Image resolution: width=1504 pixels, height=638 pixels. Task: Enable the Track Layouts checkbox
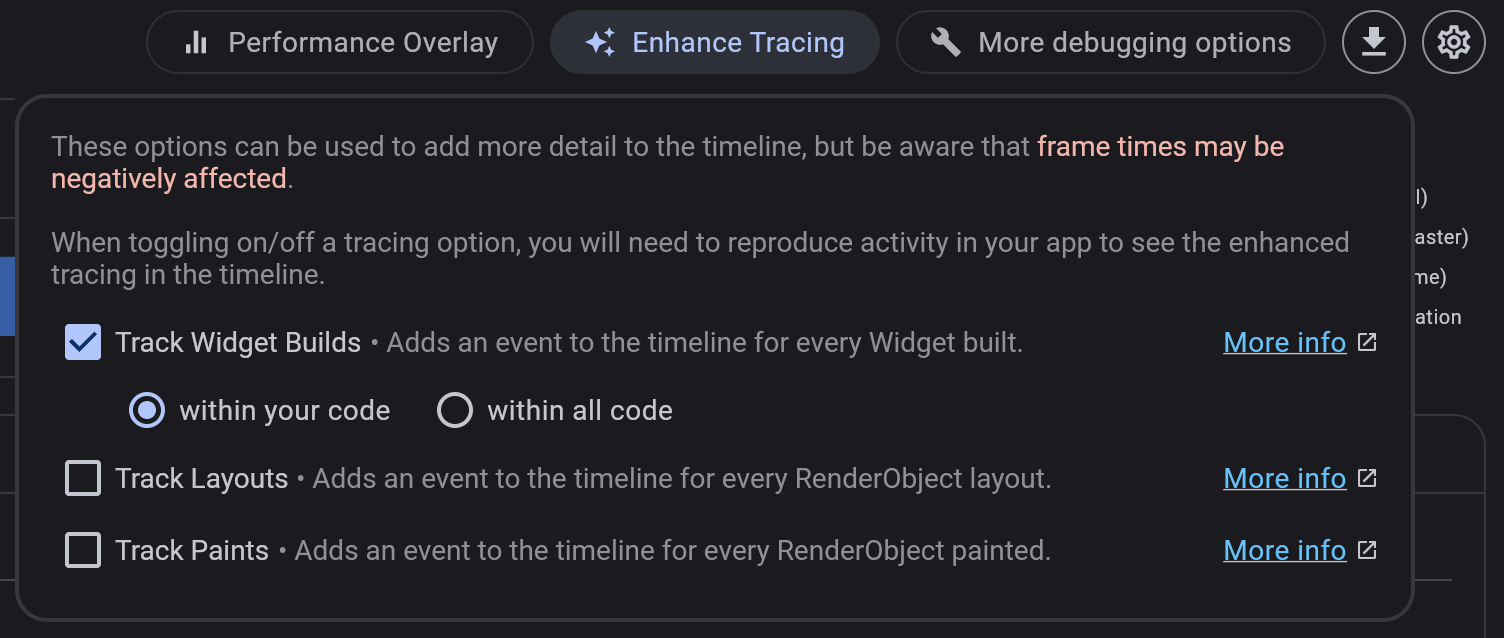click(x=83, y=478)
